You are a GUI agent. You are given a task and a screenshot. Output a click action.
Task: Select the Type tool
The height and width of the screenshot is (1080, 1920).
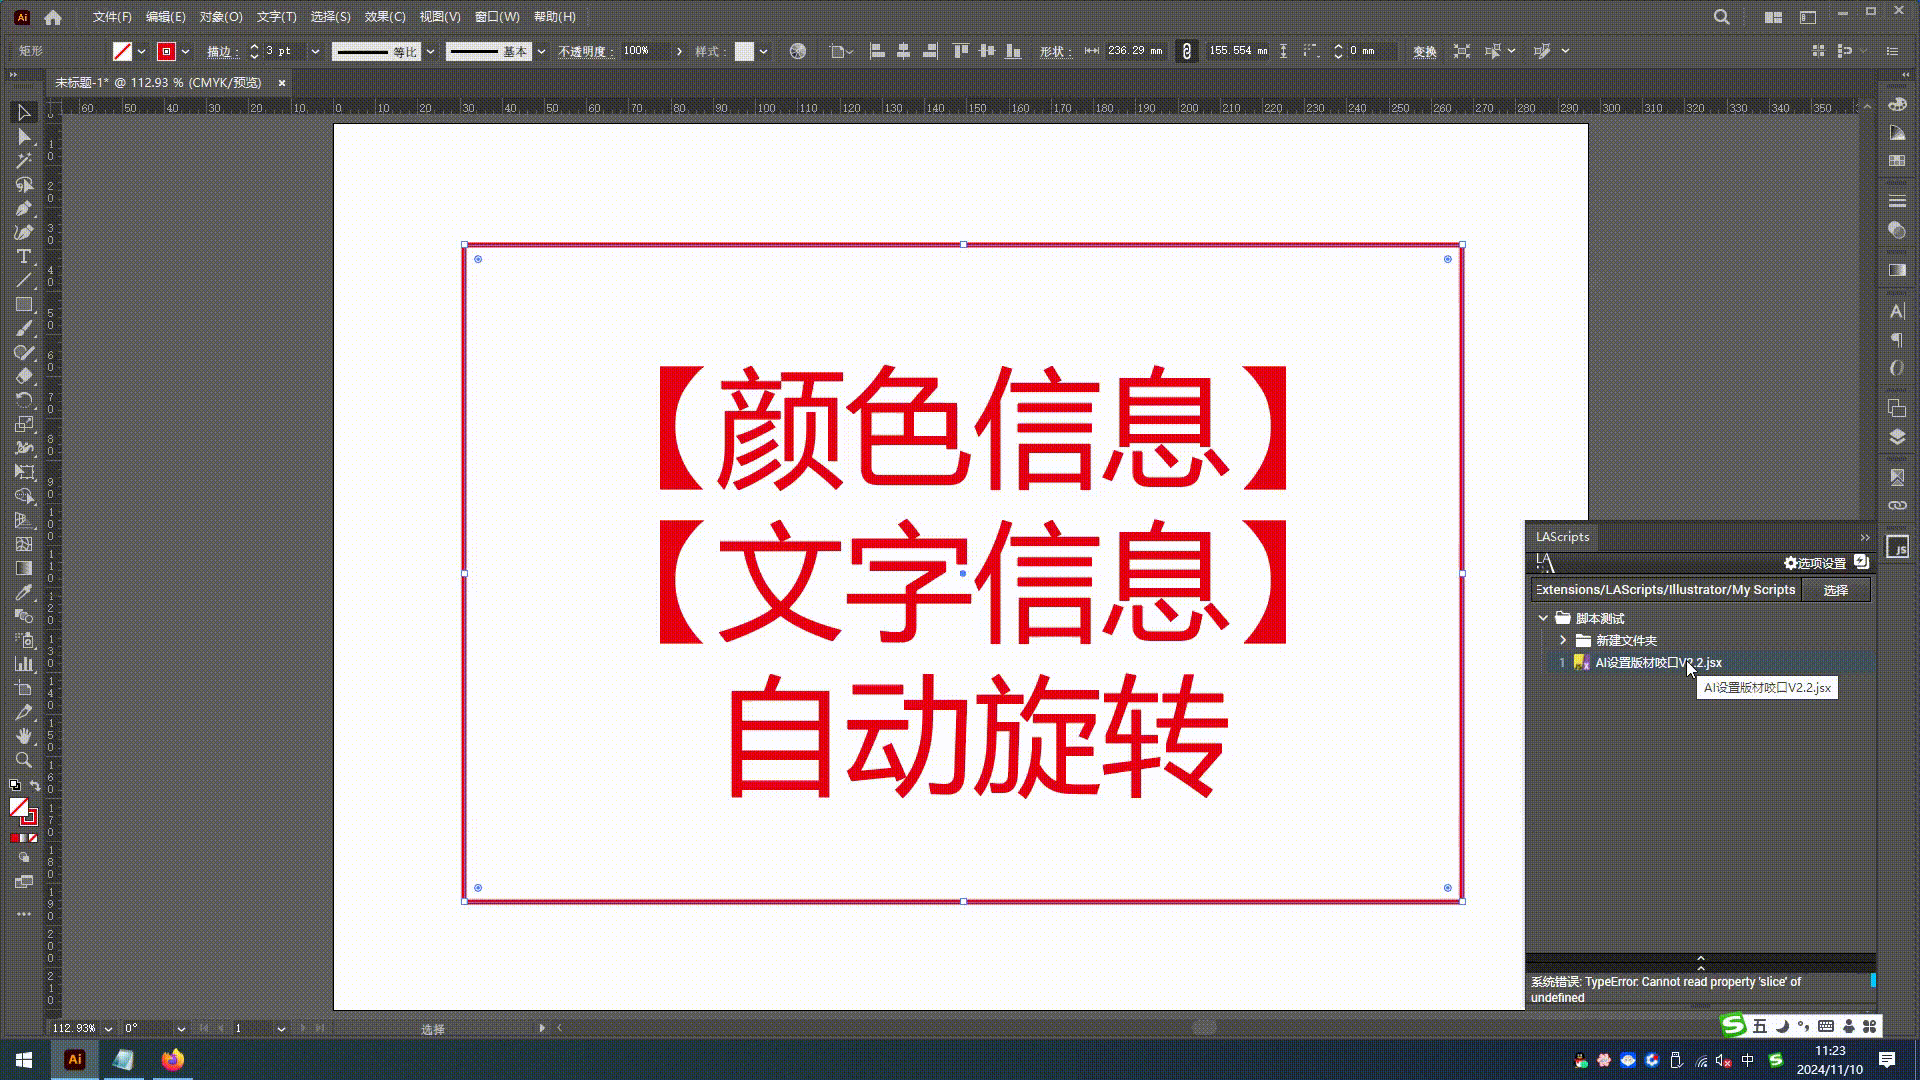25,256
